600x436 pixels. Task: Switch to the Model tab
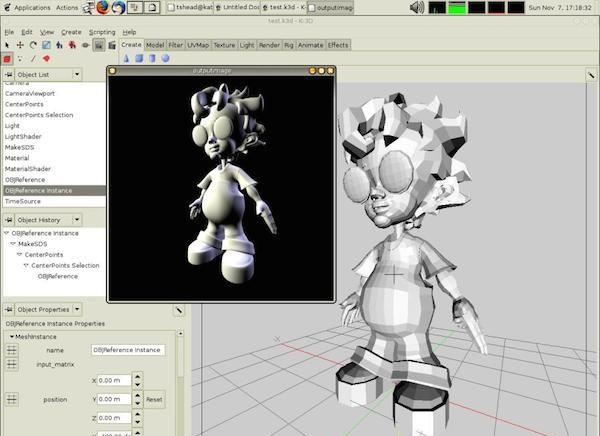coord(155,45)
